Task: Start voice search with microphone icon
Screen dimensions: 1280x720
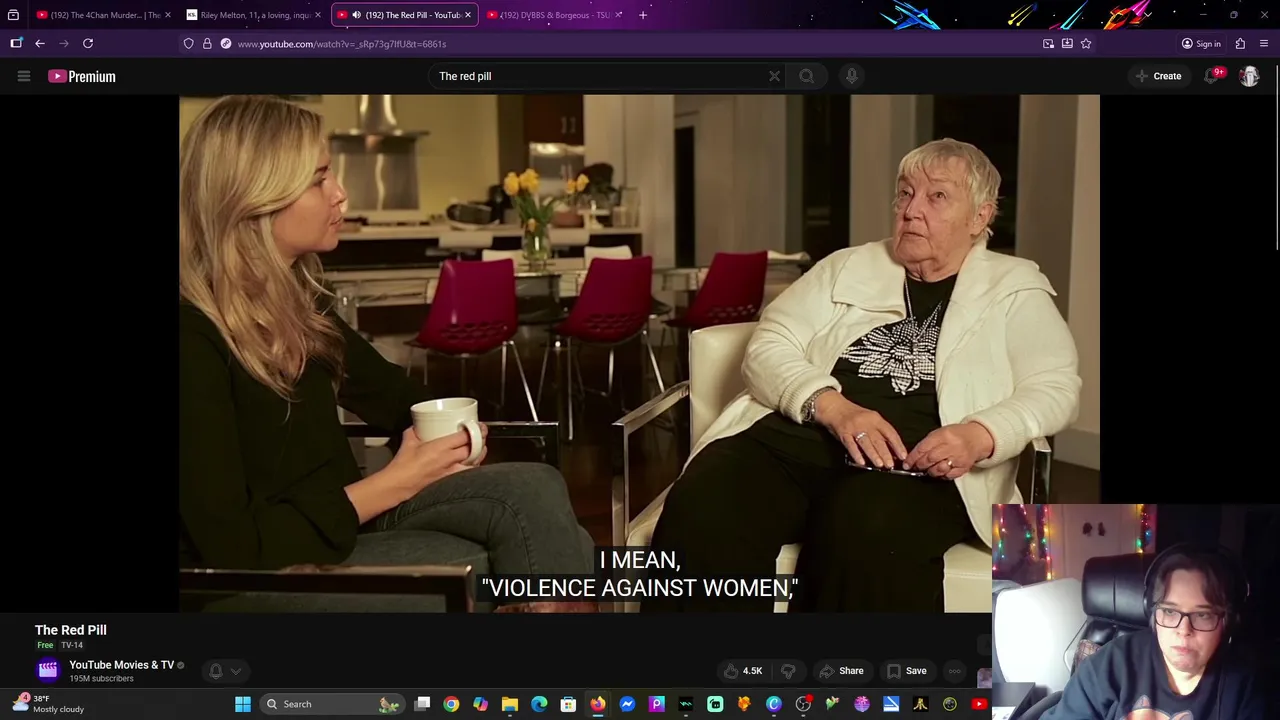Action: pyautogui.click(x=851, y=76)
